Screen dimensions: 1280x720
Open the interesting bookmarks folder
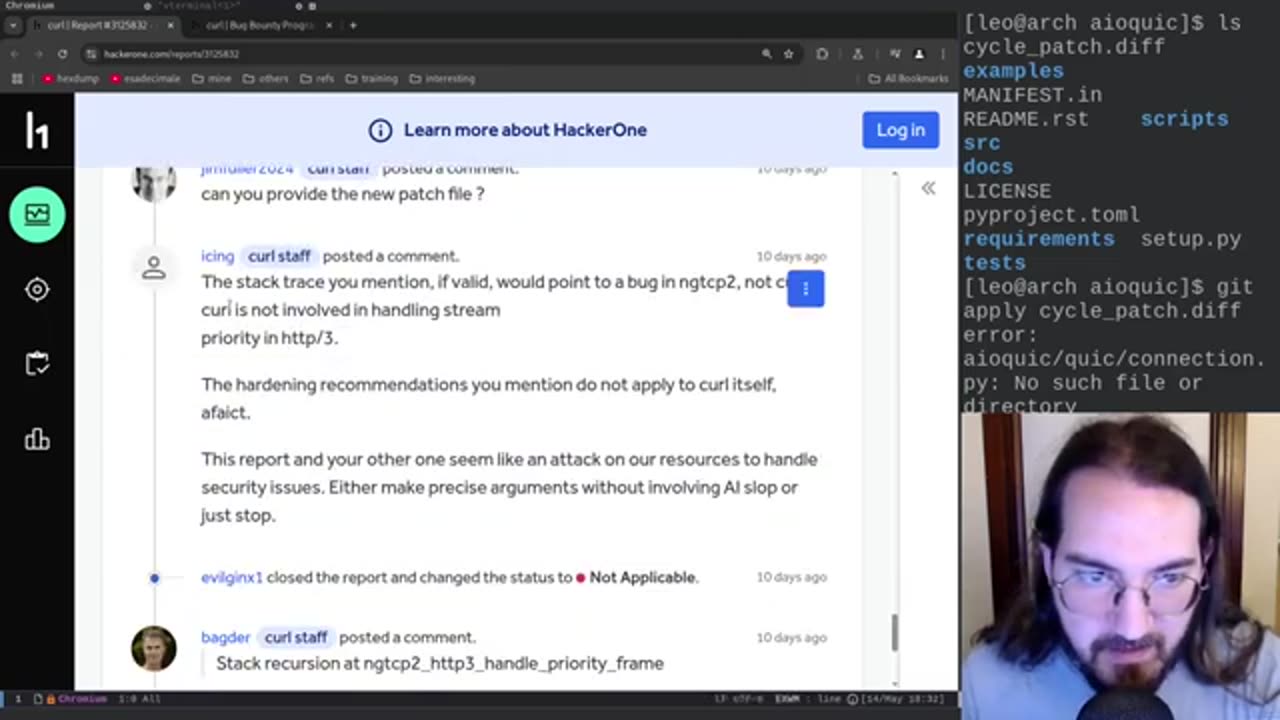[x=442, y=79]
